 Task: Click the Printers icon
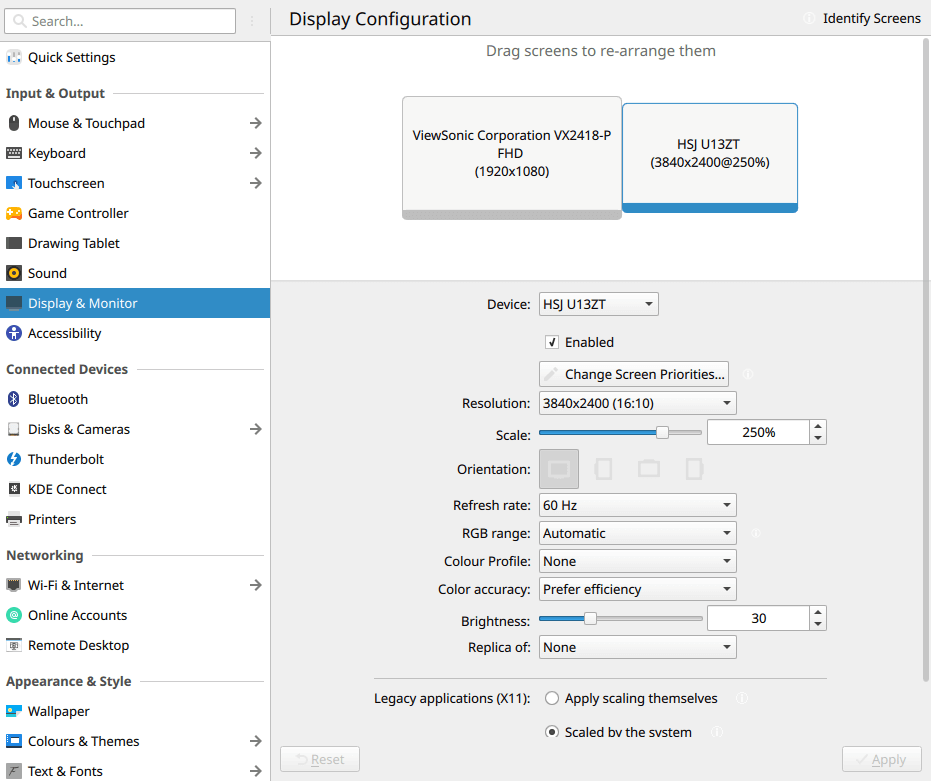(14, 519)
